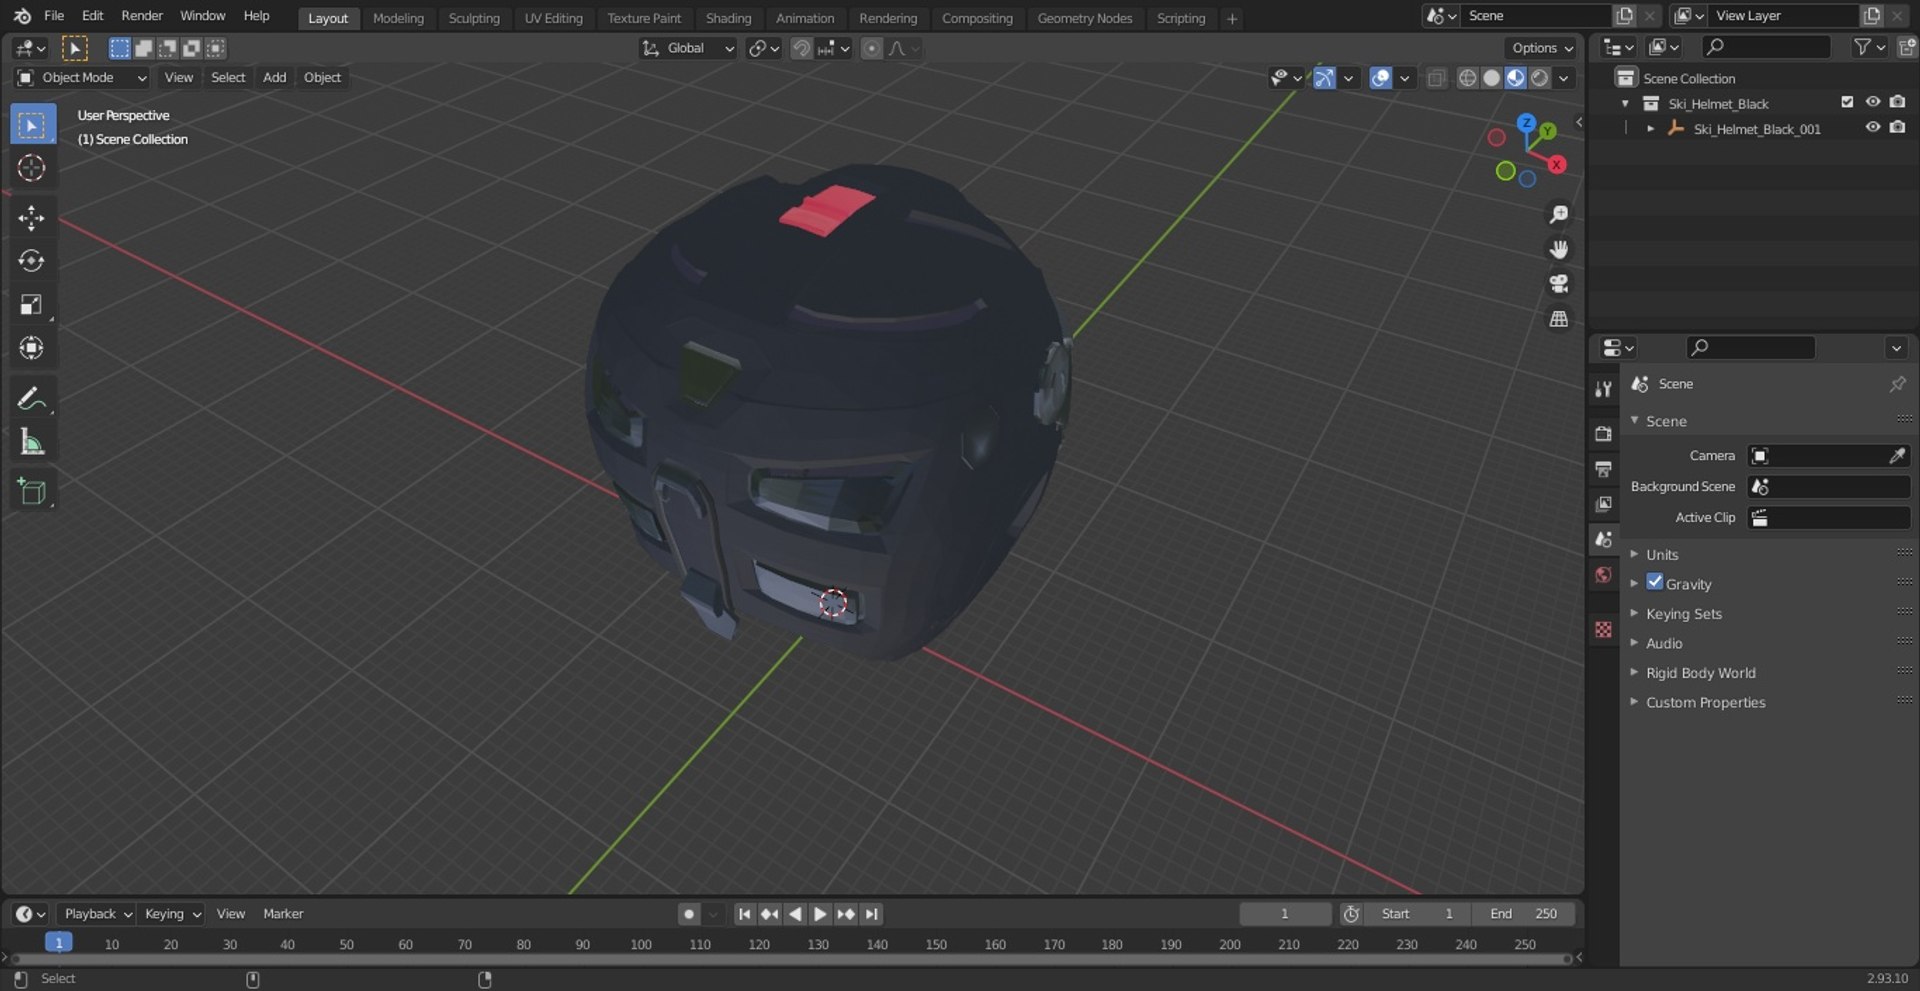The image size is (1920, 991).
Task: Click the current frame number field
Action: coord(1285,914)
